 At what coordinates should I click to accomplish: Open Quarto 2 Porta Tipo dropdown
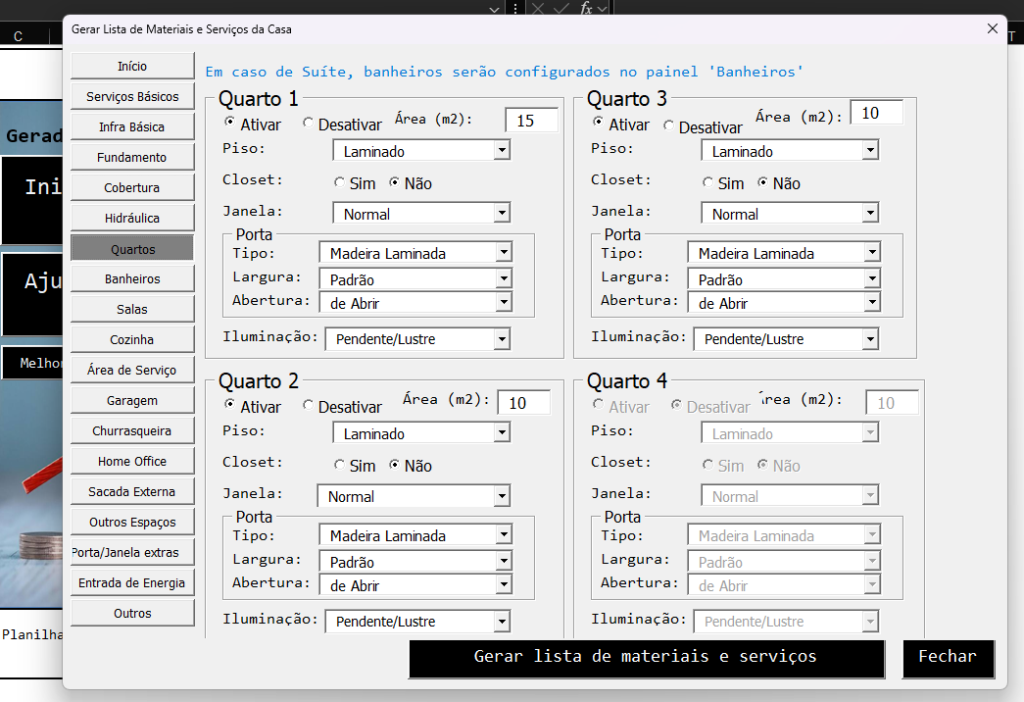coord(504,535)
